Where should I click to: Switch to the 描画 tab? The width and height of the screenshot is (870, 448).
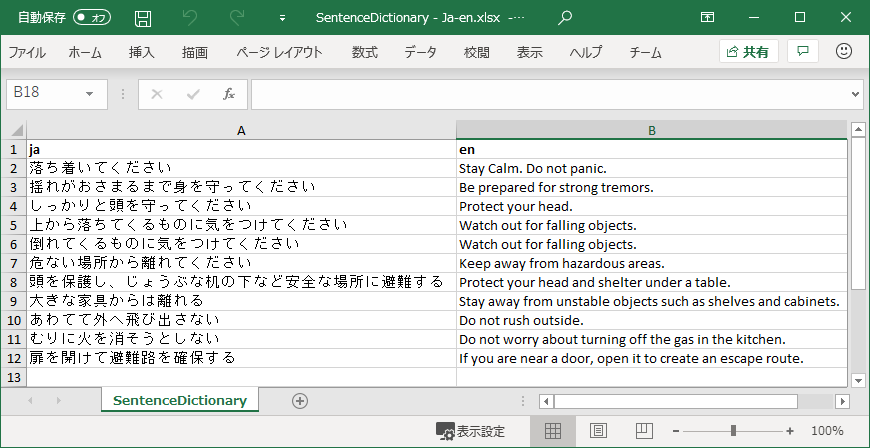click(195, 53)
